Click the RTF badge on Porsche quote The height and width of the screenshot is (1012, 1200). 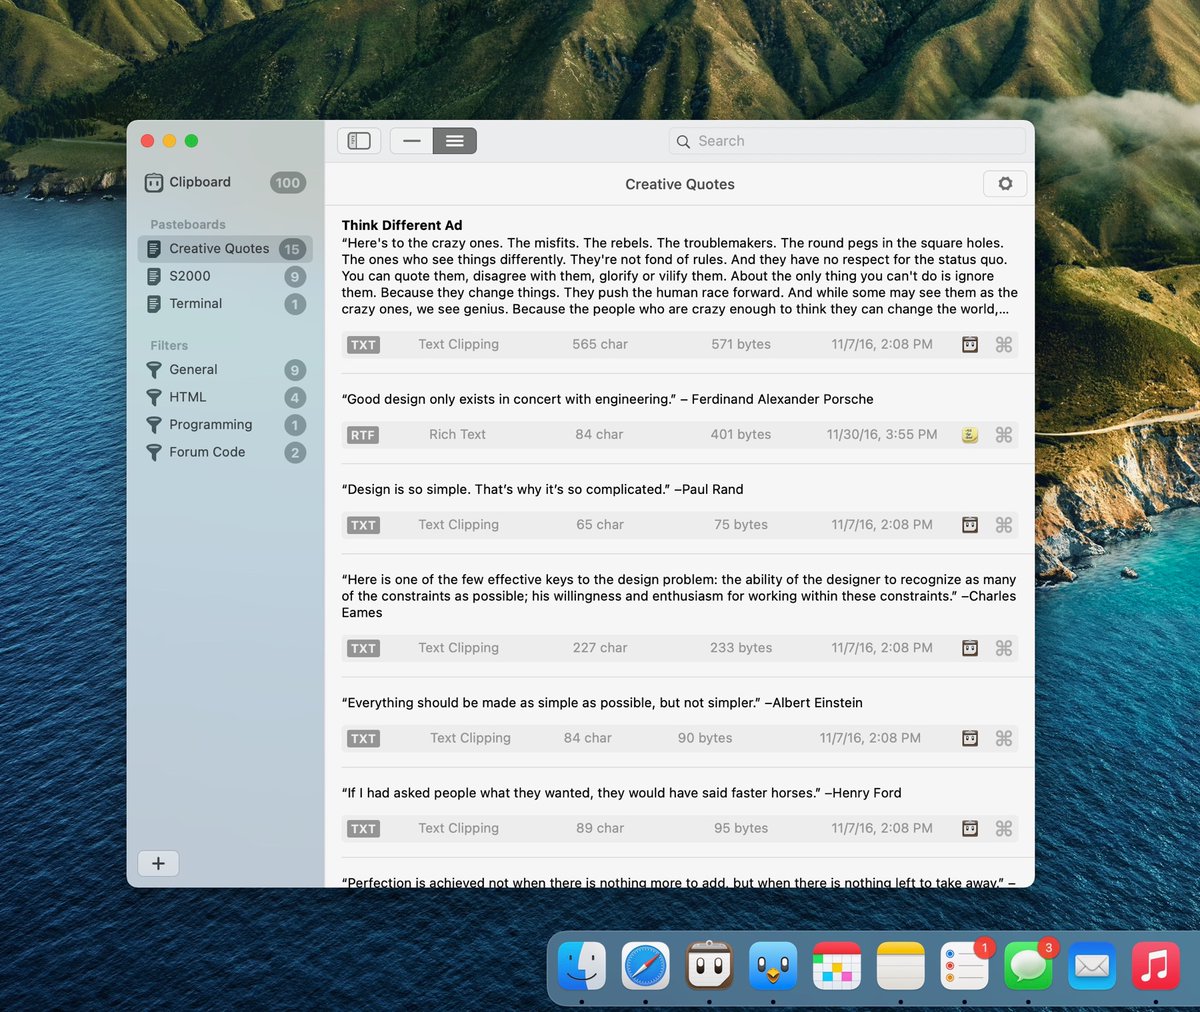click(x=363, y=435)
